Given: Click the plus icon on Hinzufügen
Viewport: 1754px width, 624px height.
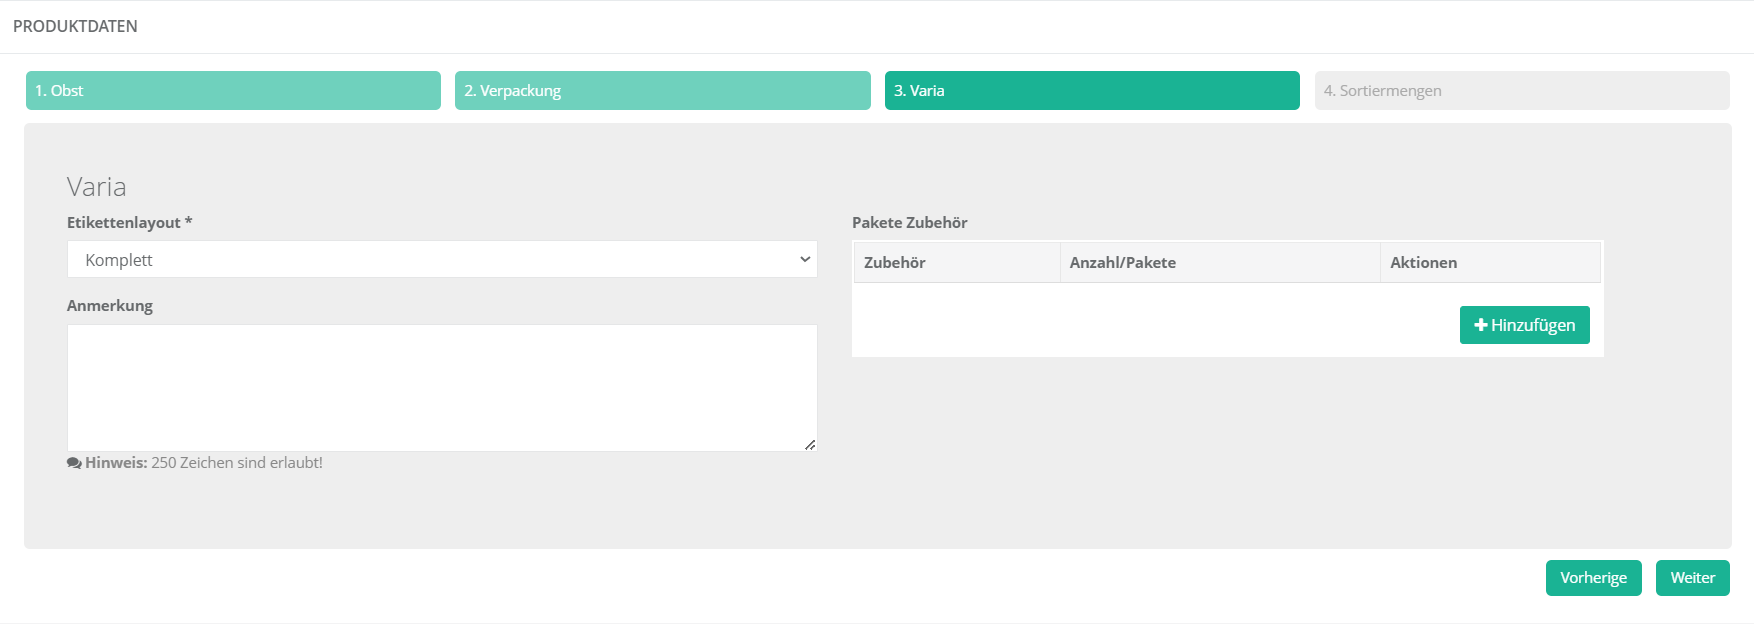Looking at the screenshot, I should click(x=1481, y=325).
